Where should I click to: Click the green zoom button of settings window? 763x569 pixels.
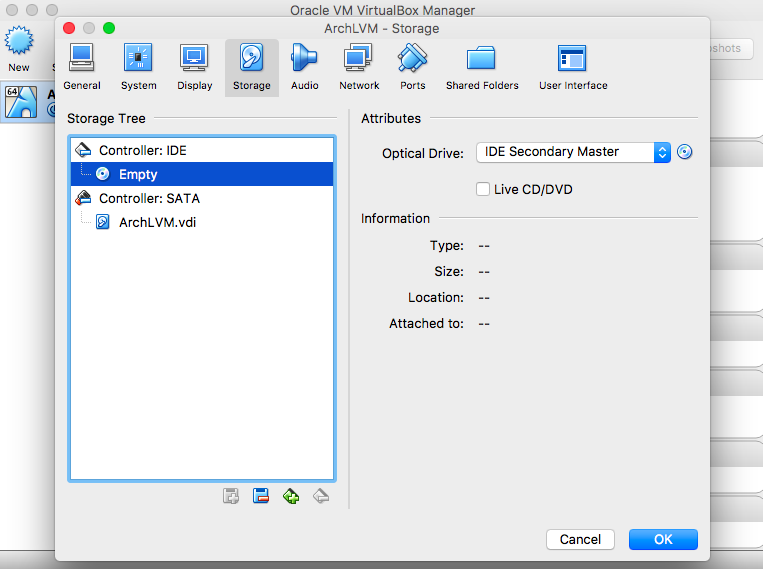pos(109,28)
